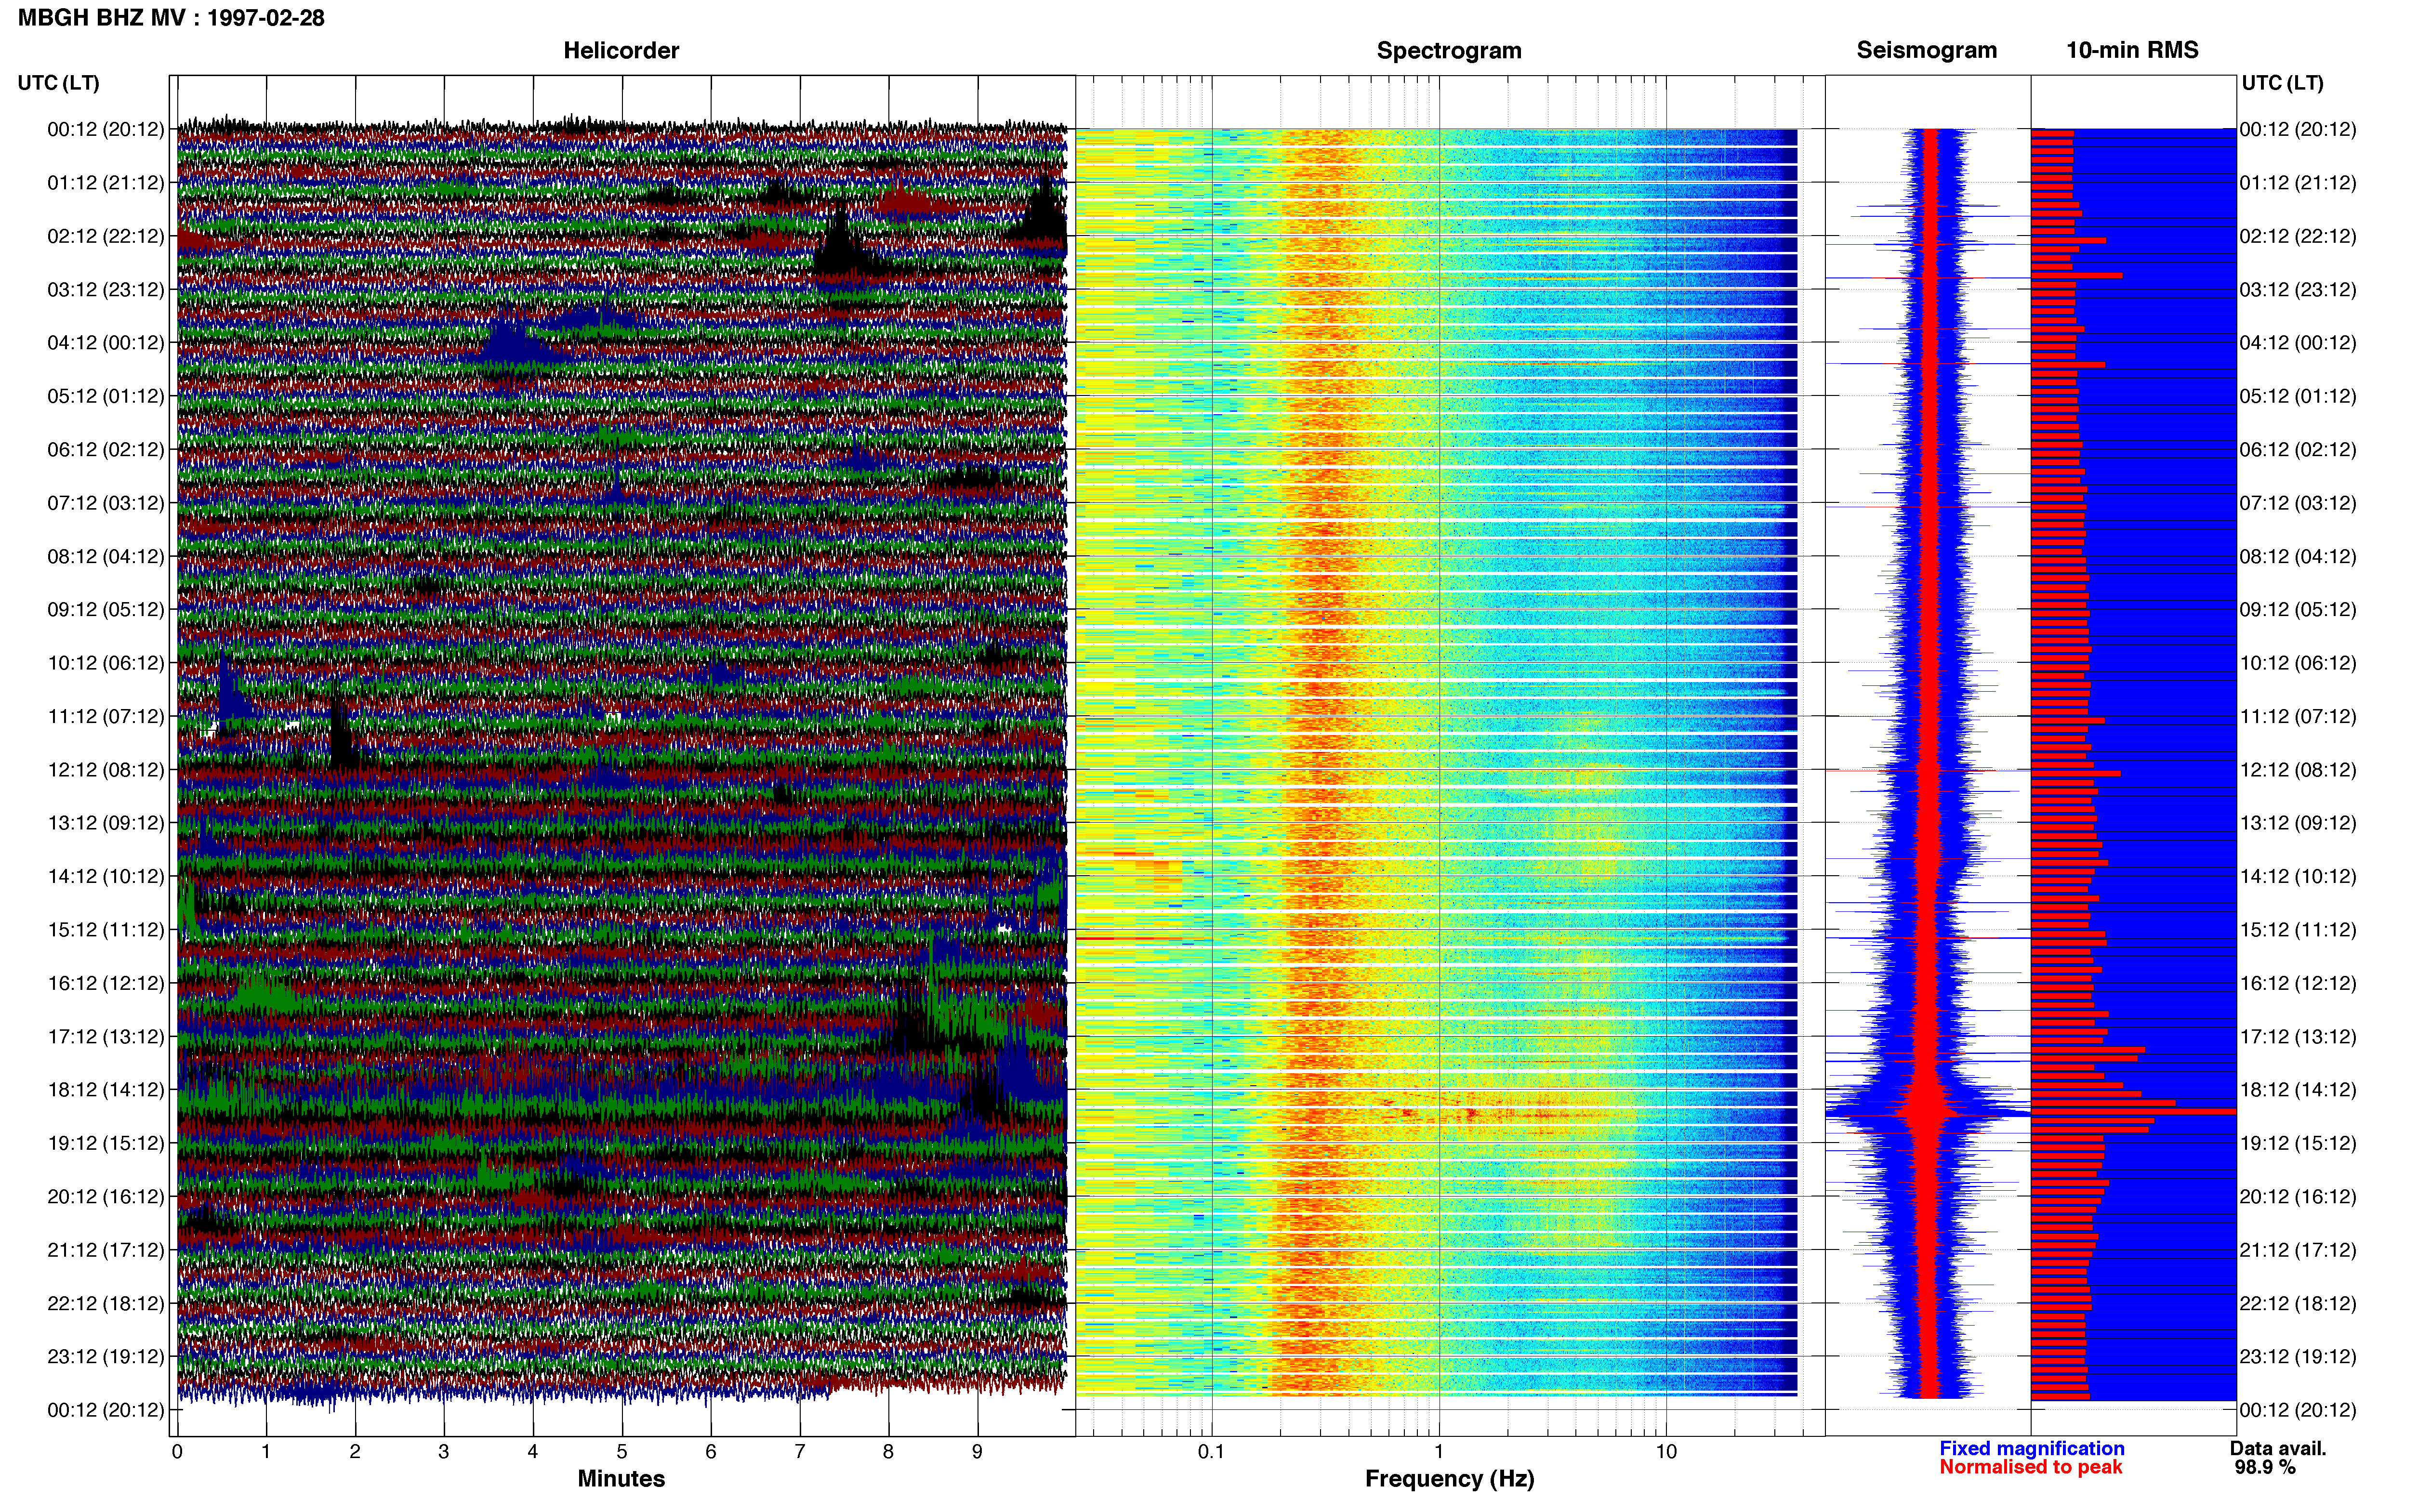Click the 'Frequency (Hz)' x-axis label

[1449, 1479]
